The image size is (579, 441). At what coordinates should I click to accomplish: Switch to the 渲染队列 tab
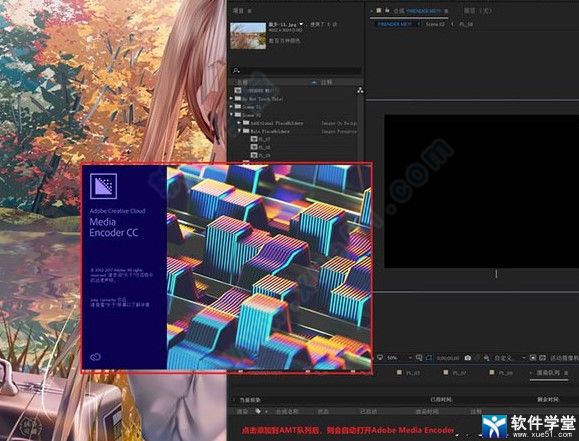[x=548, y=373]
